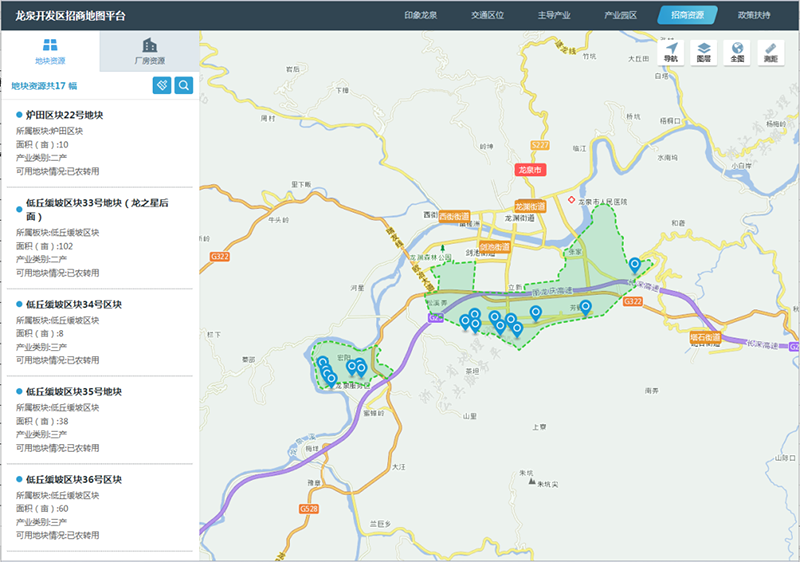The image size is (800, 562).
Task: Select the 全图 full map view icon
Action: click(737, 52)
